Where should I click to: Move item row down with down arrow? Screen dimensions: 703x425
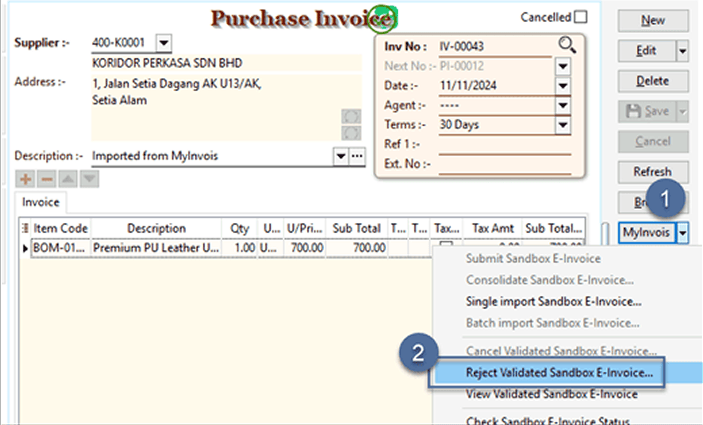tap(89, 179)
